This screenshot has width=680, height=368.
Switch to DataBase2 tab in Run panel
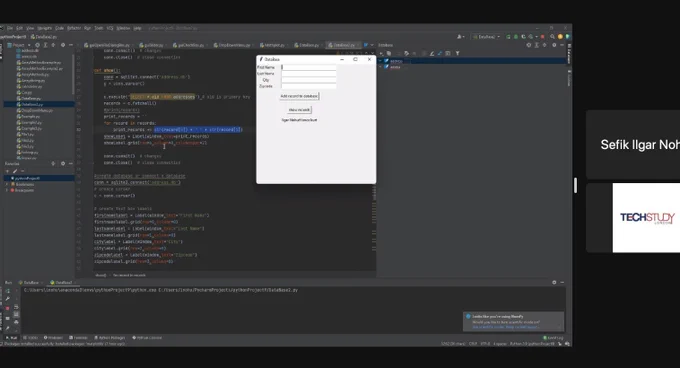62,283
